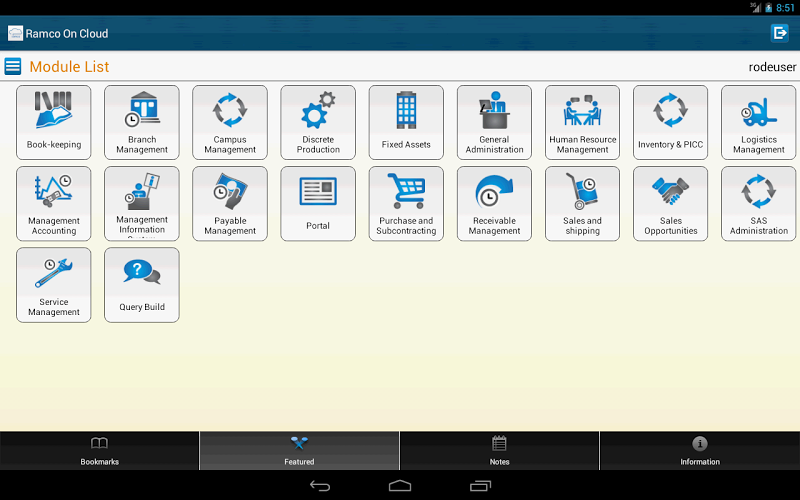Launch Management Information System module

click(142, 204)
